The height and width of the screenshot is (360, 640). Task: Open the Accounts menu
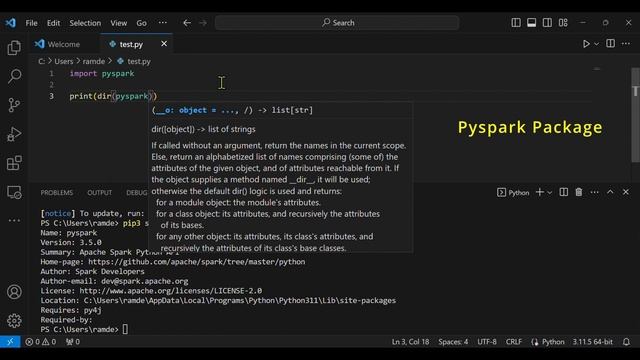click(x=14, y=292)
